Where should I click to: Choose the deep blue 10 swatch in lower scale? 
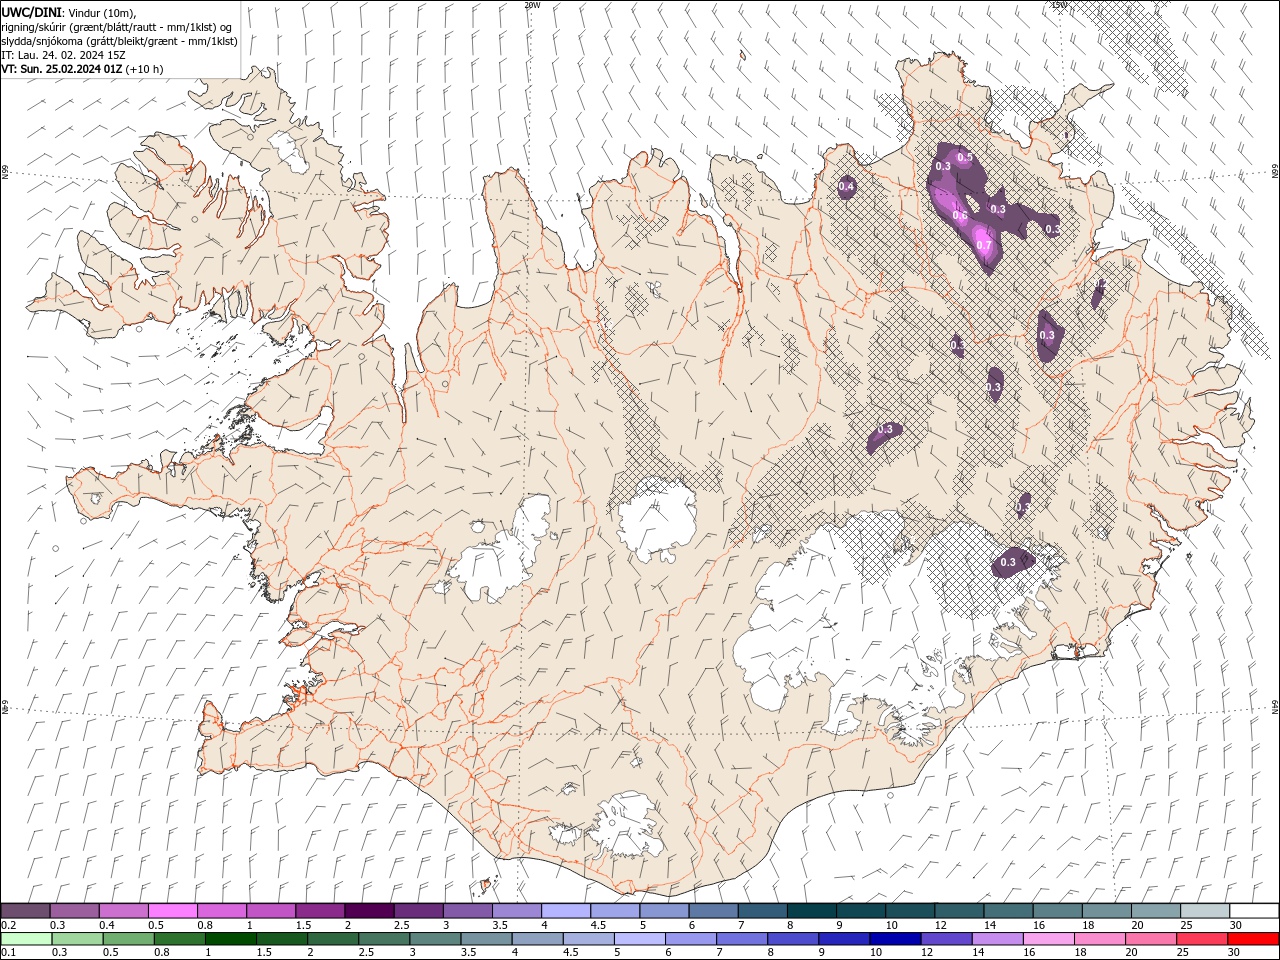(895, 939)
